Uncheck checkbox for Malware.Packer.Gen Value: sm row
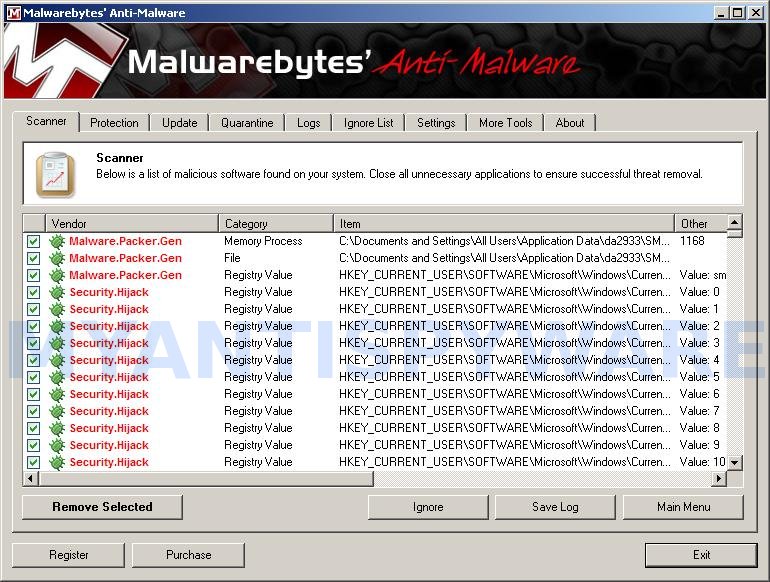The height and width of the screenshot is (582, 770). coord(33,275)
